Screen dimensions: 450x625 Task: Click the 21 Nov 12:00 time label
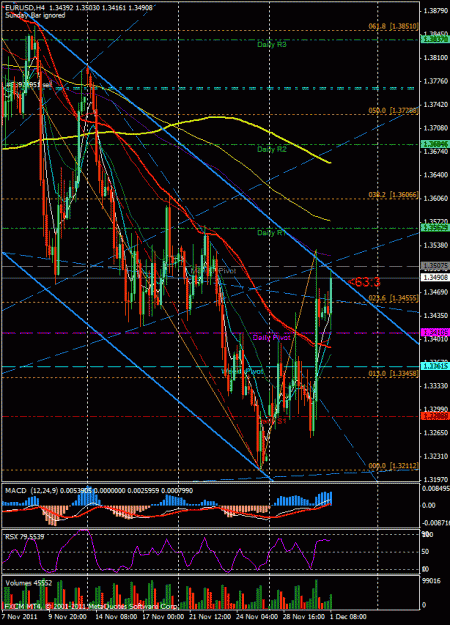pyautogui.click(x=208, y=616)
